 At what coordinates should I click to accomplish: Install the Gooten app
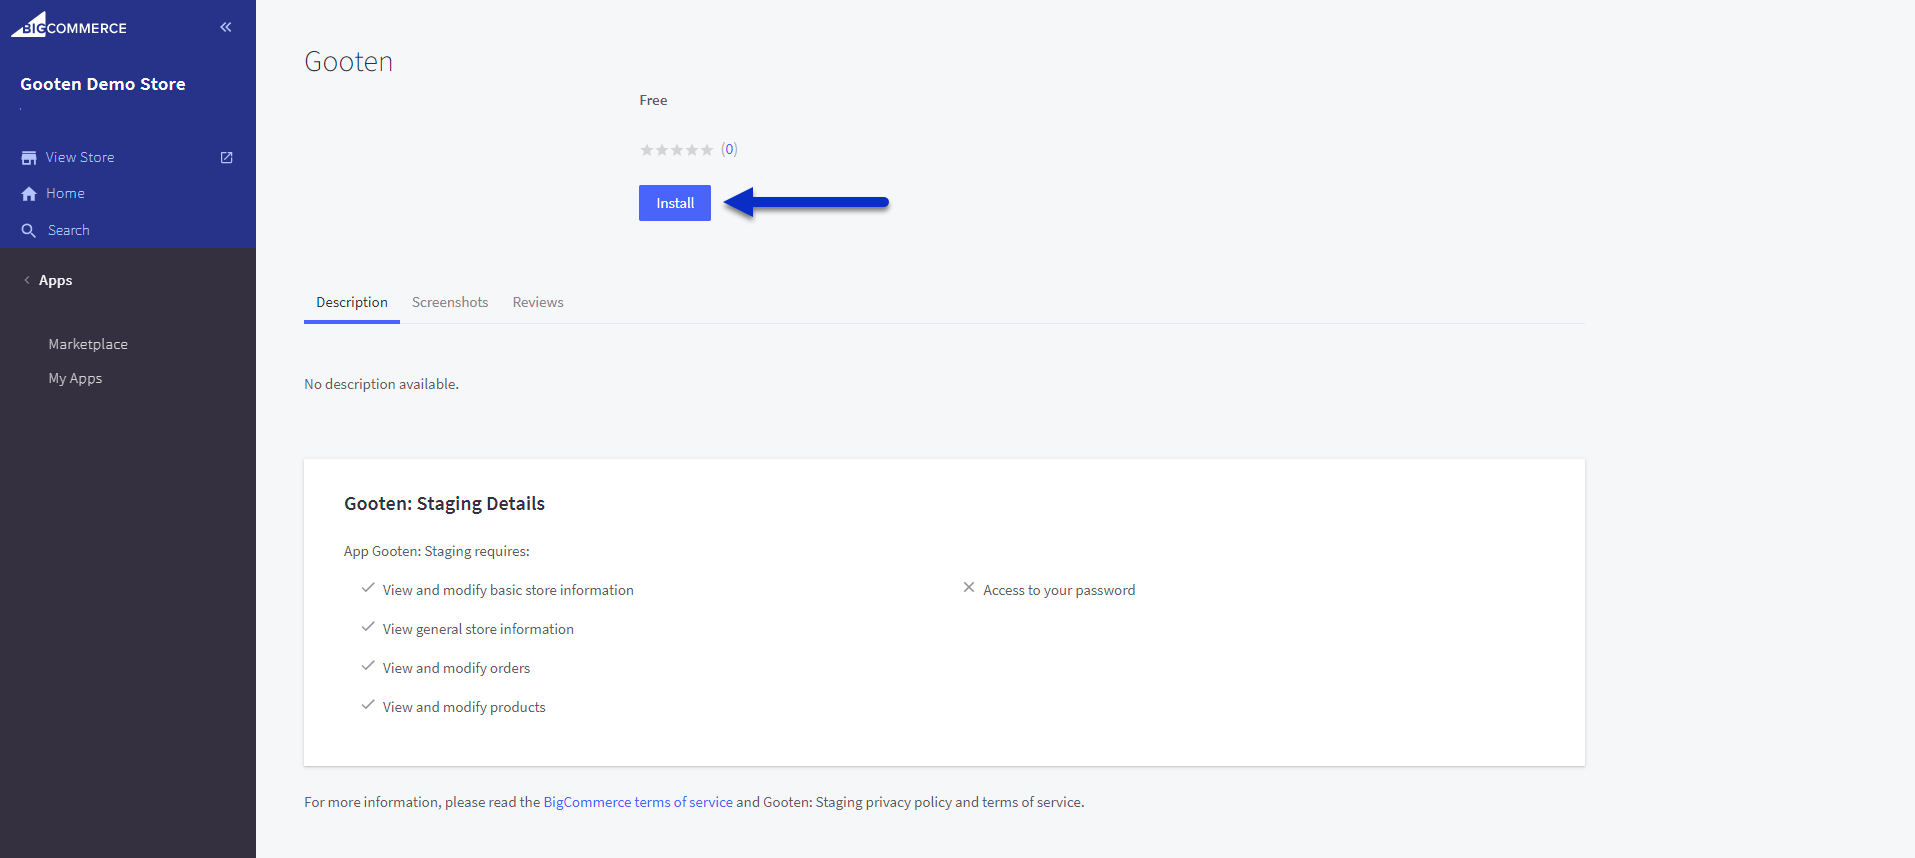[x=675, y=203]
